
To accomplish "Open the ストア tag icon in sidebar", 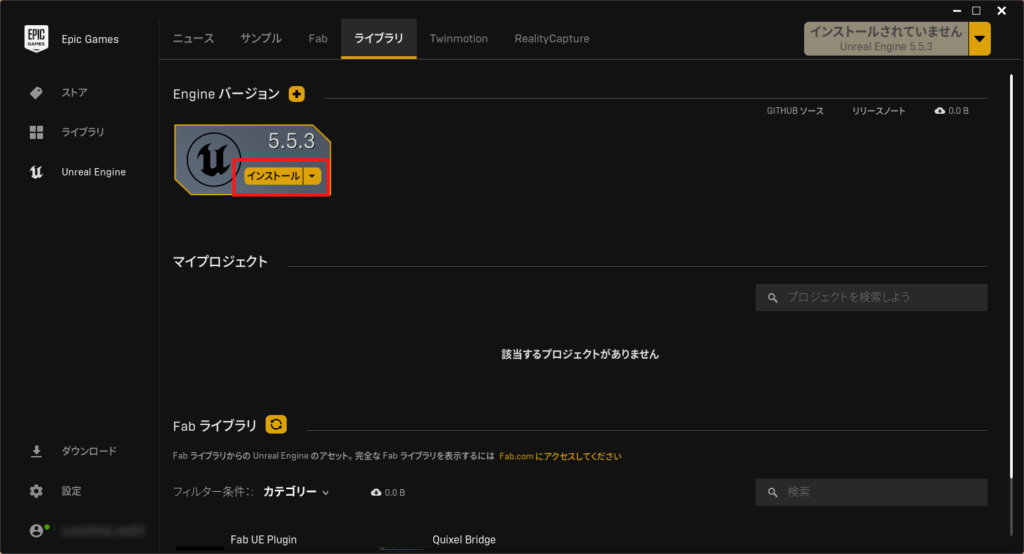I will [36, 93].
